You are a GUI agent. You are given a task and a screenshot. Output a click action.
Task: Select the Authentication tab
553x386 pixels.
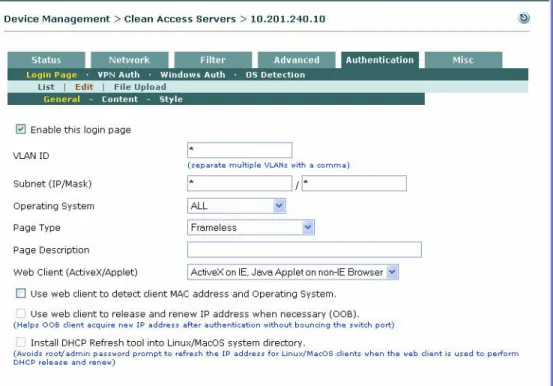[x=380, y=60]
